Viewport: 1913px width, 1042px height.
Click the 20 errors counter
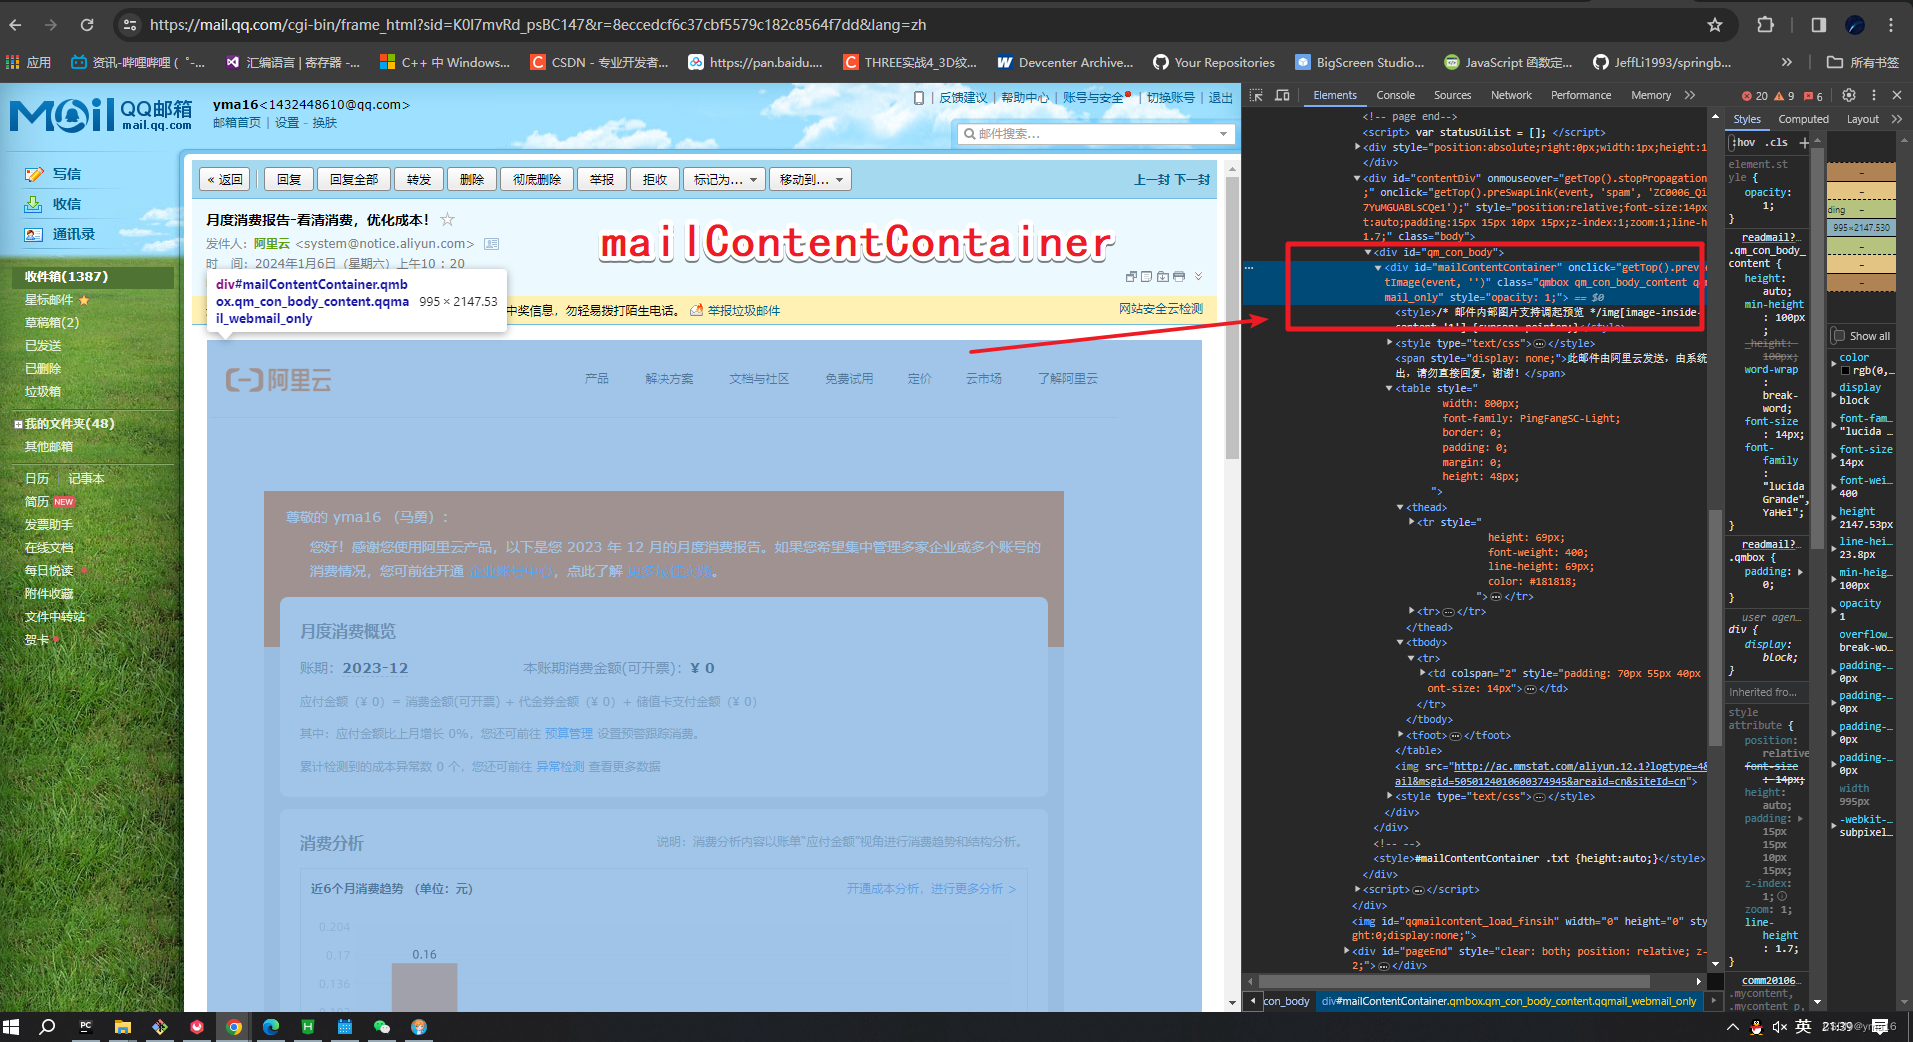(1754, 96)
